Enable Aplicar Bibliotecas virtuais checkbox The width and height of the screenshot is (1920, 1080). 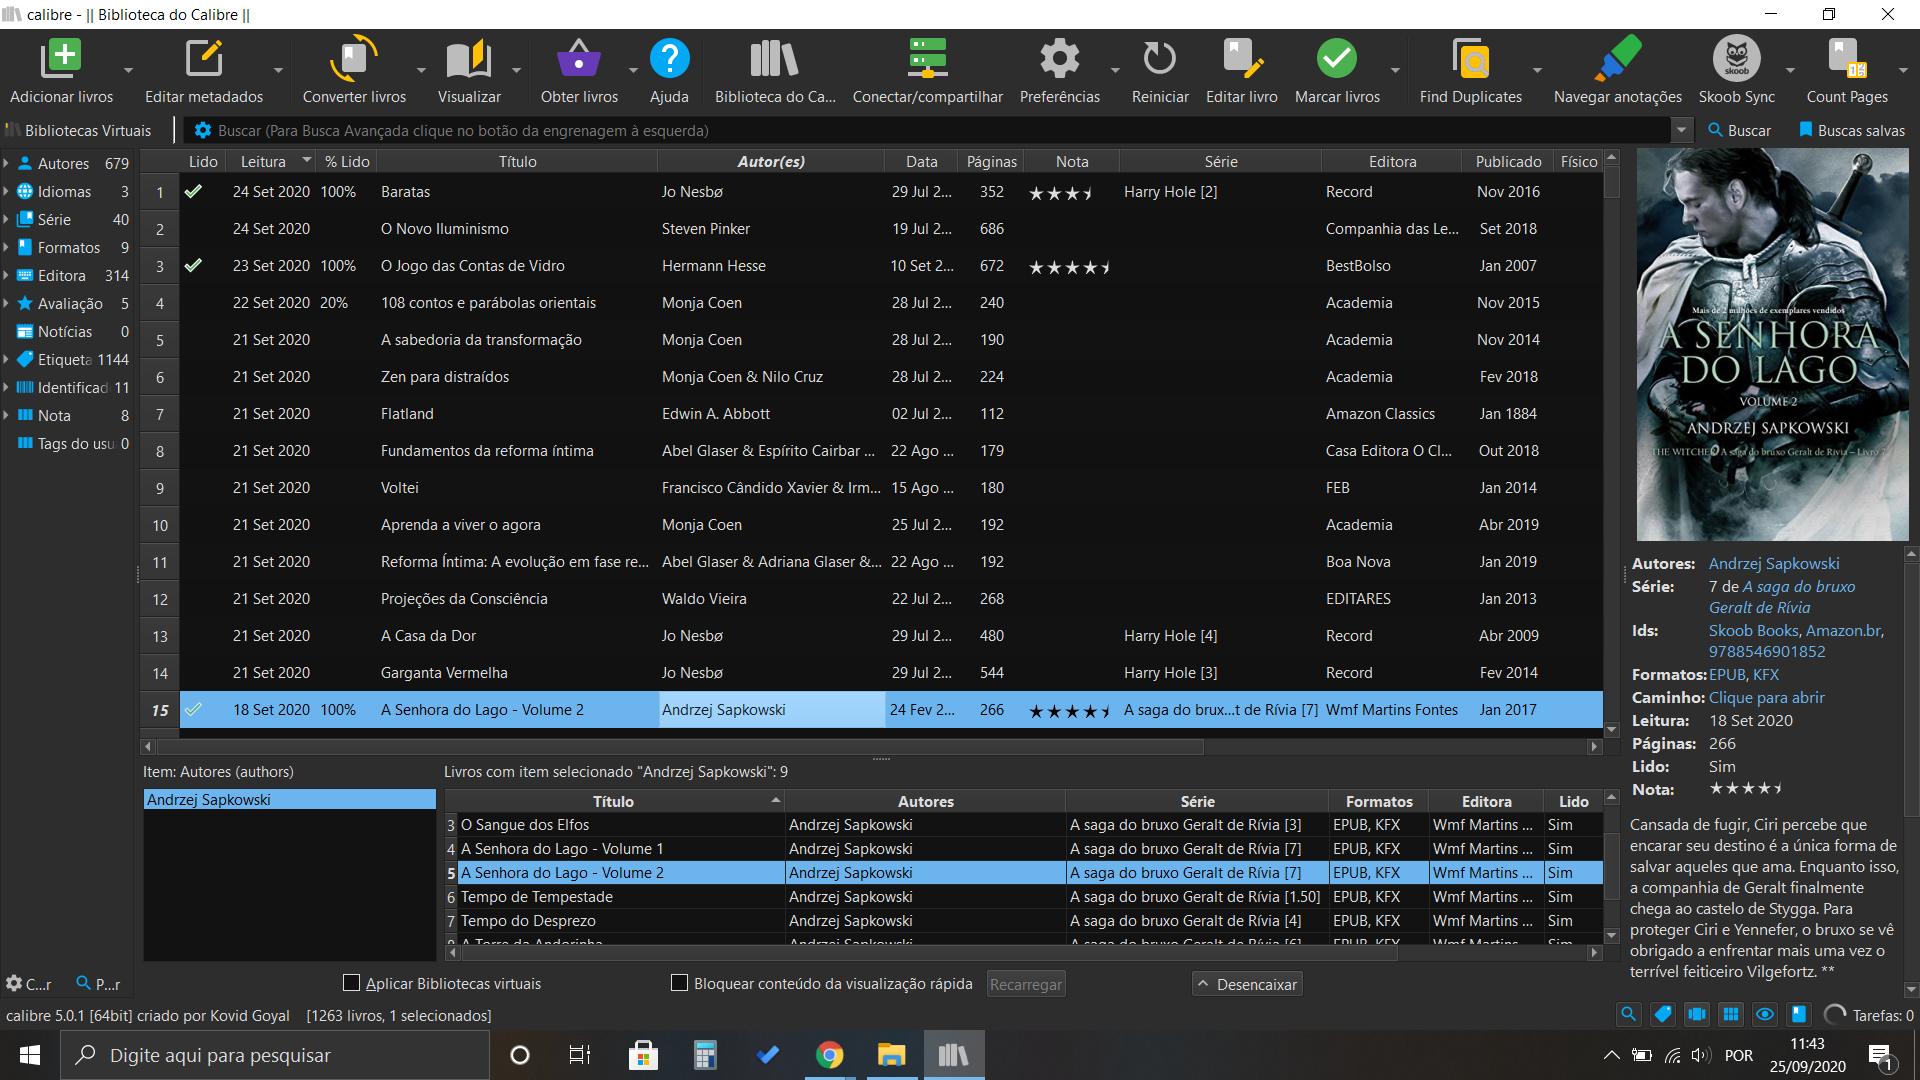352,983
